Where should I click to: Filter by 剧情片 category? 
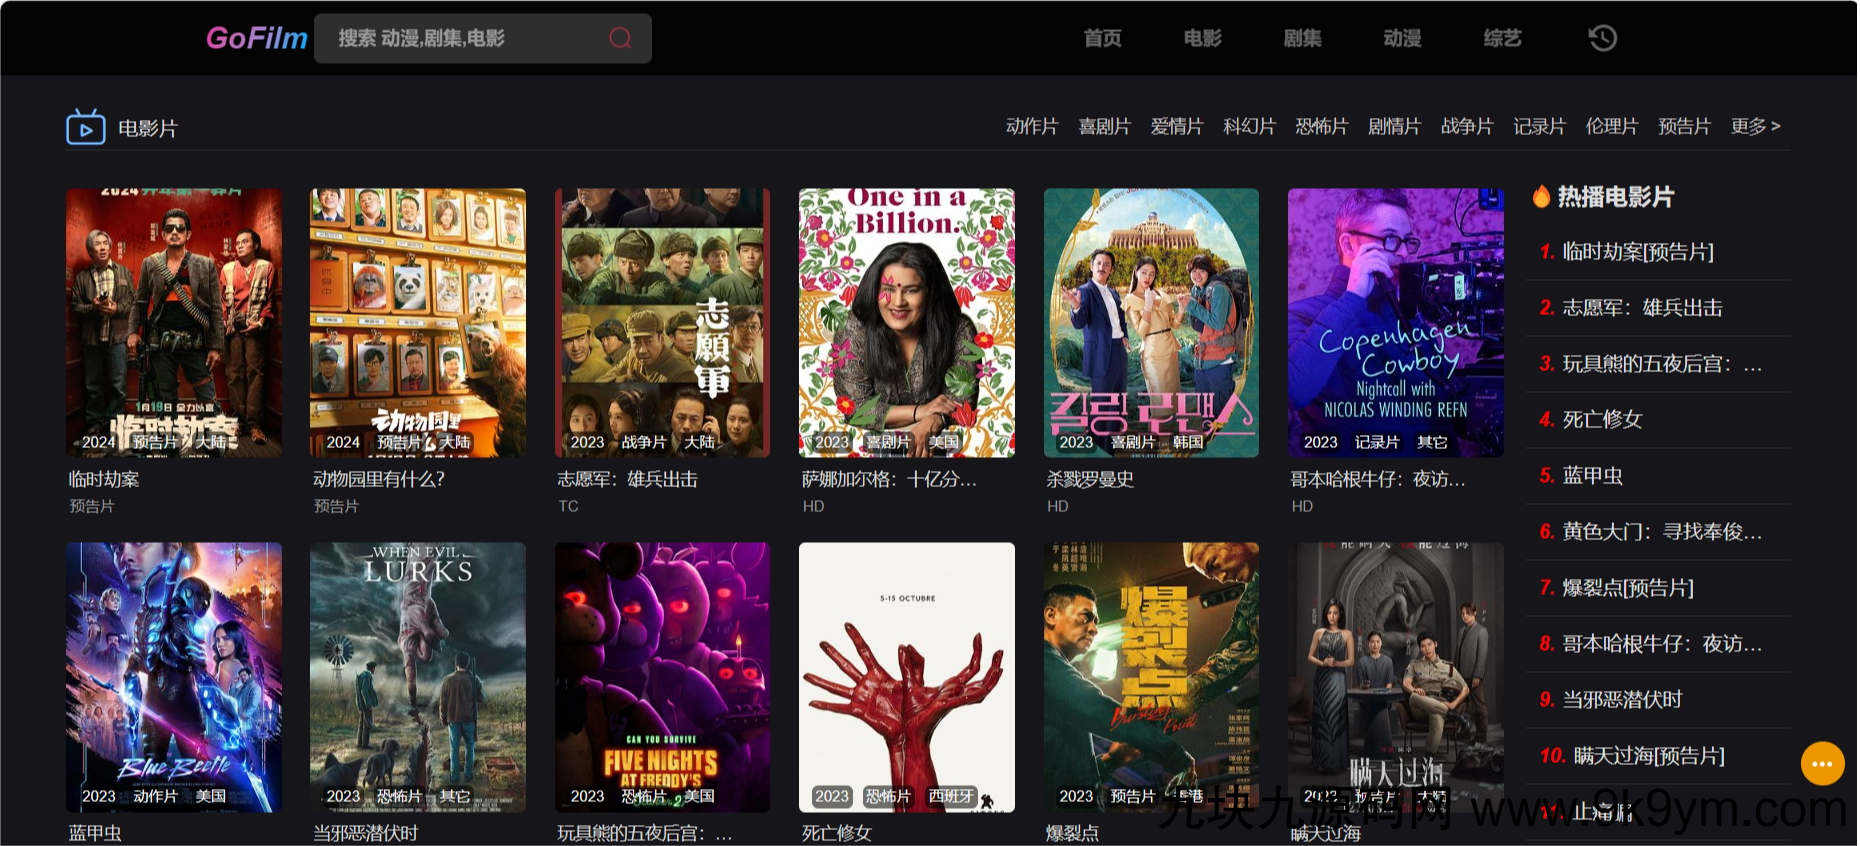(1395, 126)
